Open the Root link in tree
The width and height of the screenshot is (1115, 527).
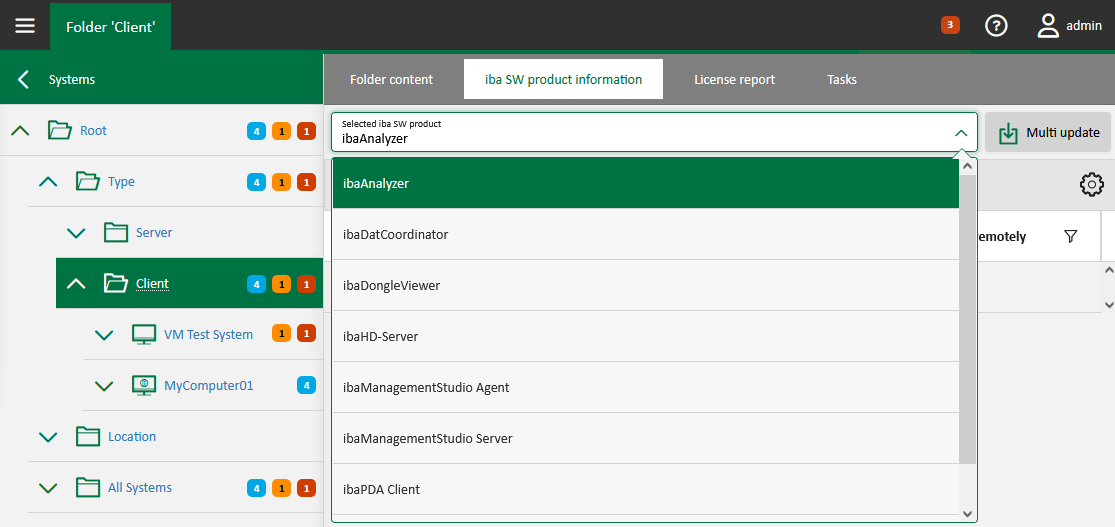pos(93,131)
